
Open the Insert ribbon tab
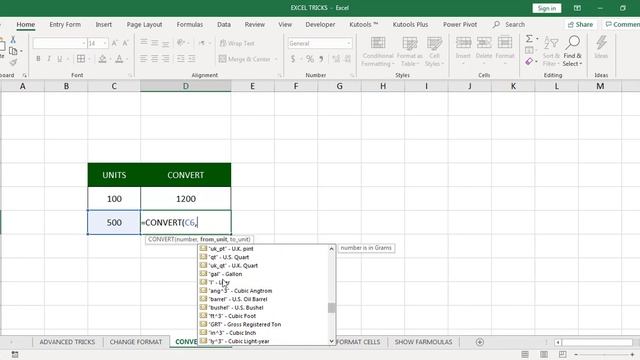click(104, 24)
